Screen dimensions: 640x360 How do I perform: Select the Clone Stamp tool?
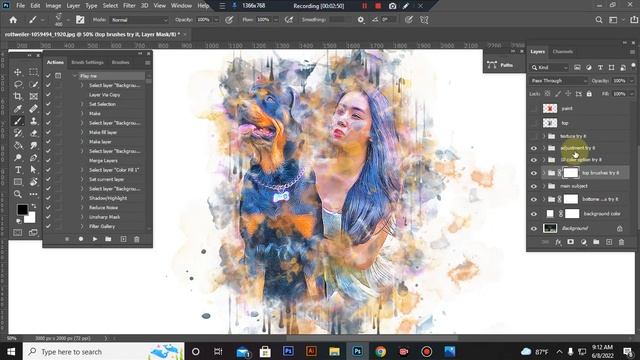pyautogui.click(x=33, y=121)
